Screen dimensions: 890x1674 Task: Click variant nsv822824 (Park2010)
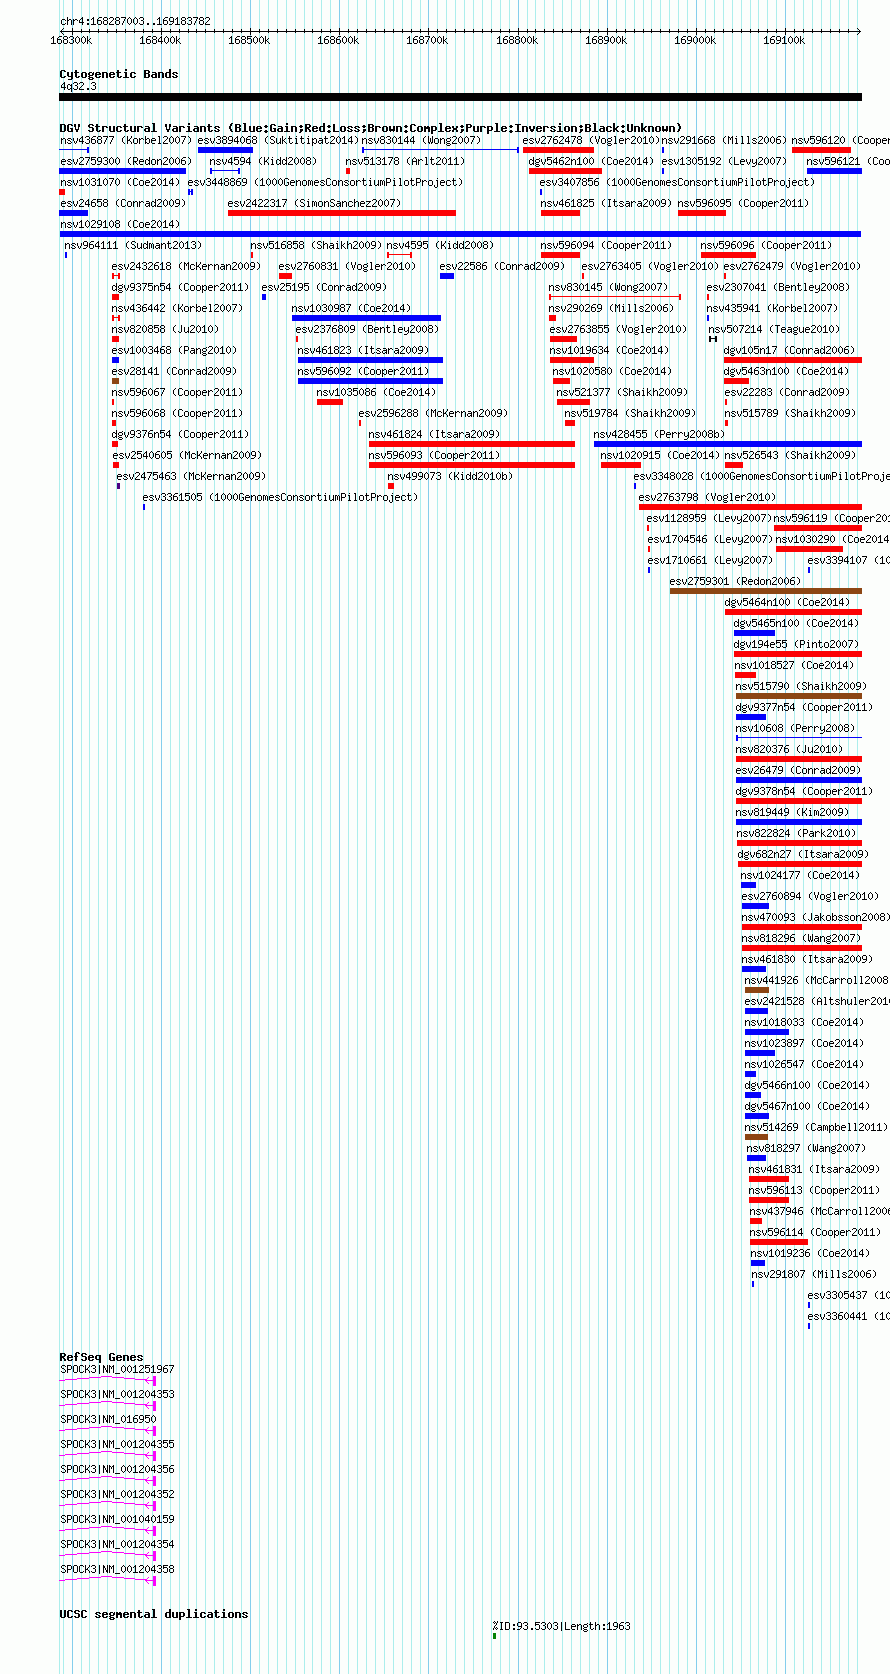797,833
